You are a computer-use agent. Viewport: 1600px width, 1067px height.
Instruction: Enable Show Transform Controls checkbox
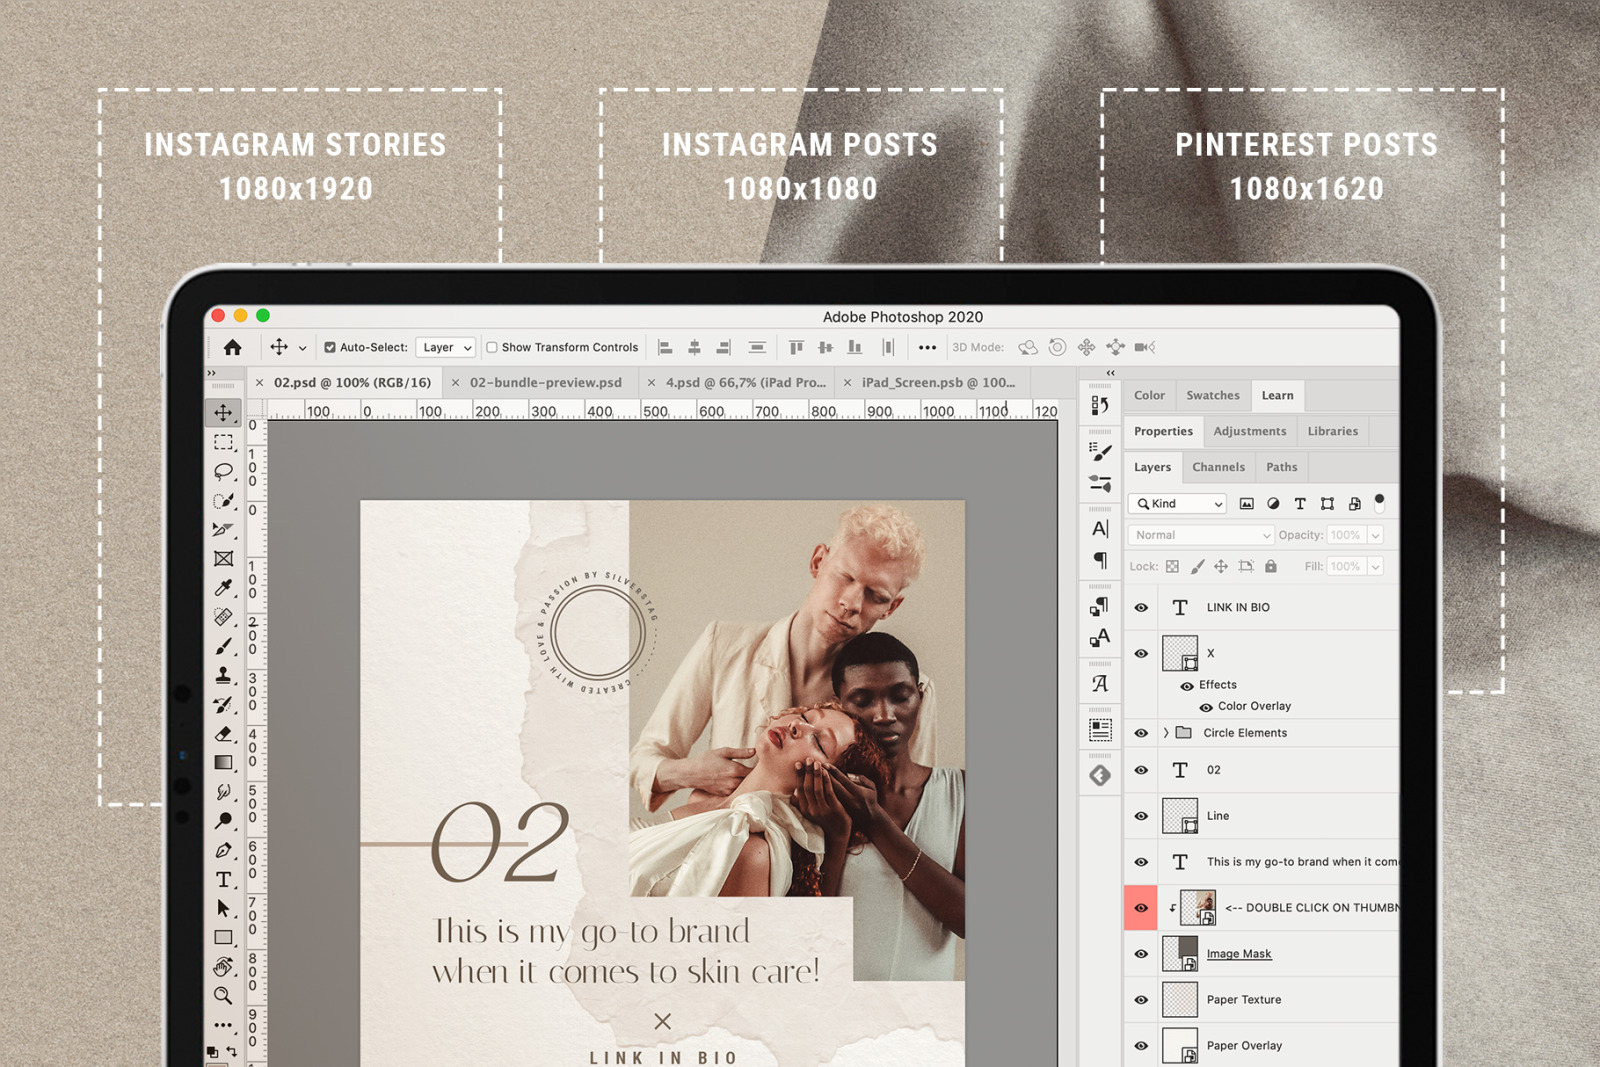pos(492,348)
